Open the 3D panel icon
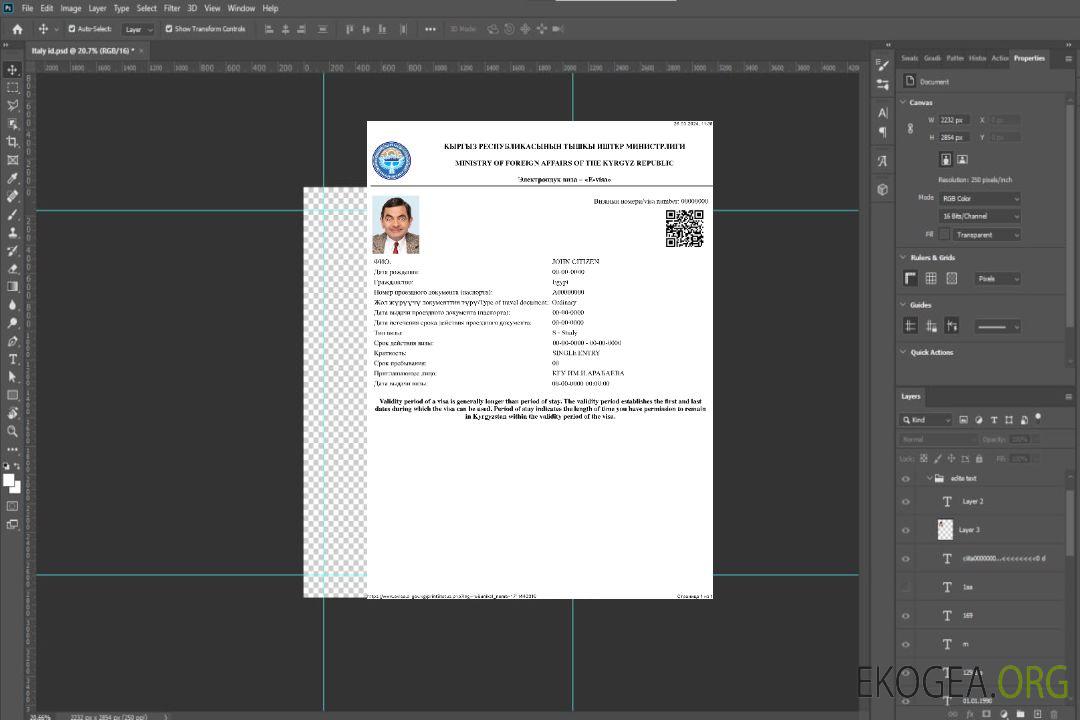Viewport: 1080px width, 720px height. 883,189
